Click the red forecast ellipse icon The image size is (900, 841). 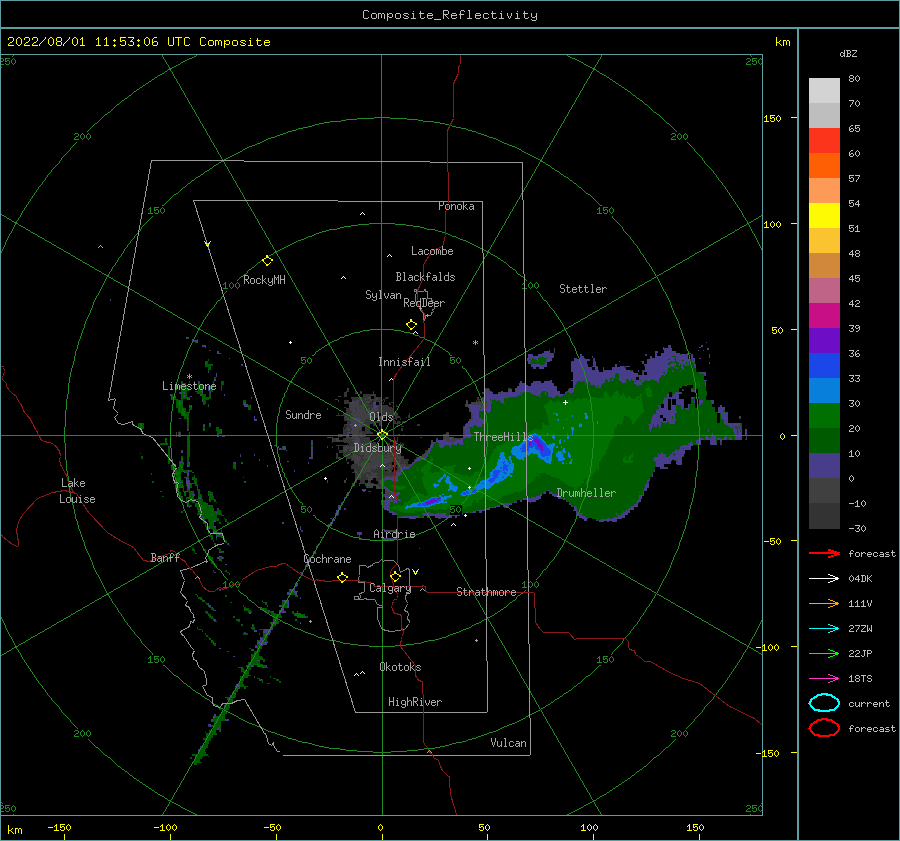[x=824, y=727]
